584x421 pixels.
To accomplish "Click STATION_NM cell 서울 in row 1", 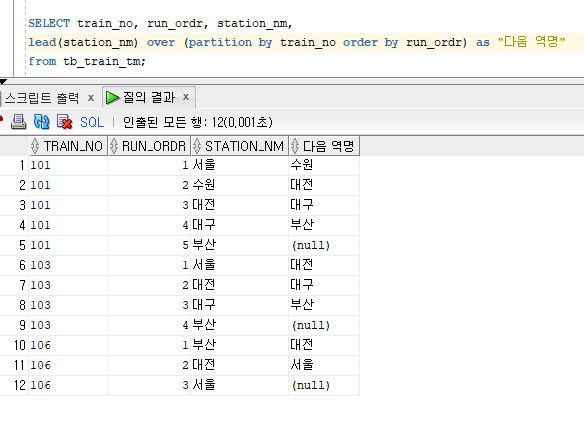I will pos(239,165).
